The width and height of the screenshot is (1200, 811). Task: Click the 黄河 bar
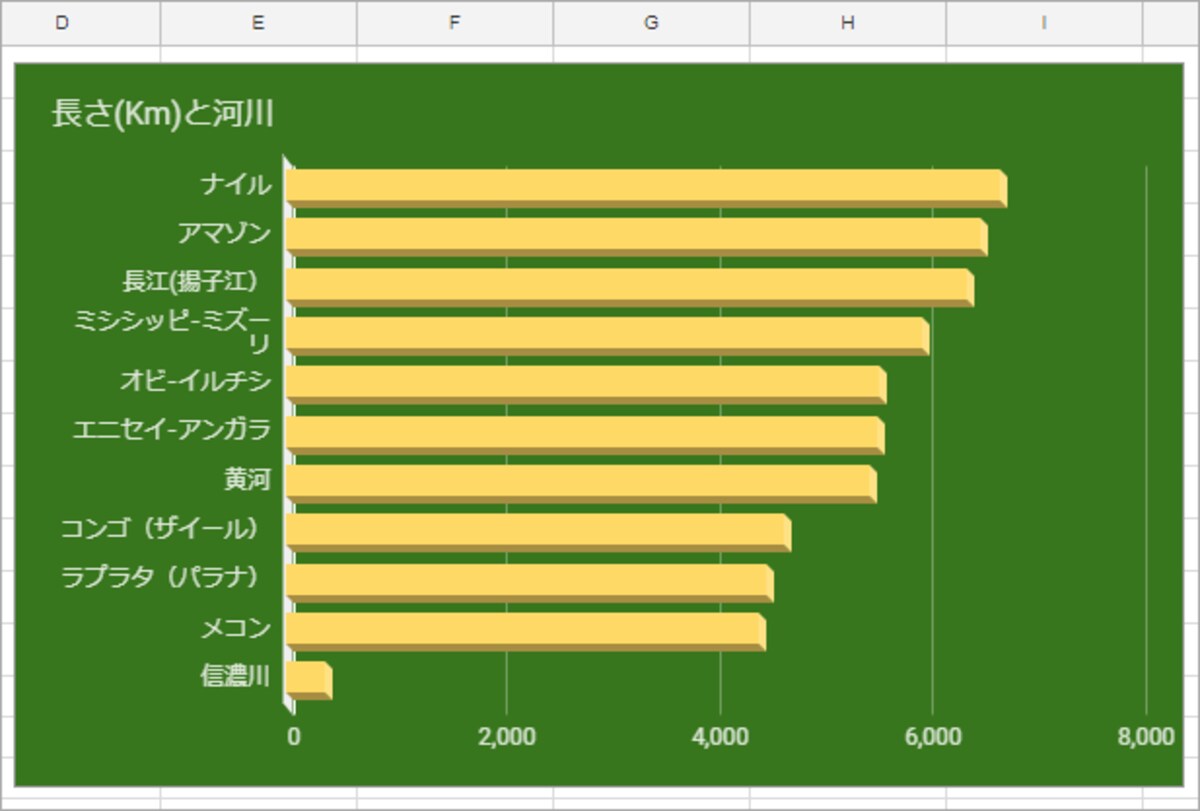click(x=581, y=484)
